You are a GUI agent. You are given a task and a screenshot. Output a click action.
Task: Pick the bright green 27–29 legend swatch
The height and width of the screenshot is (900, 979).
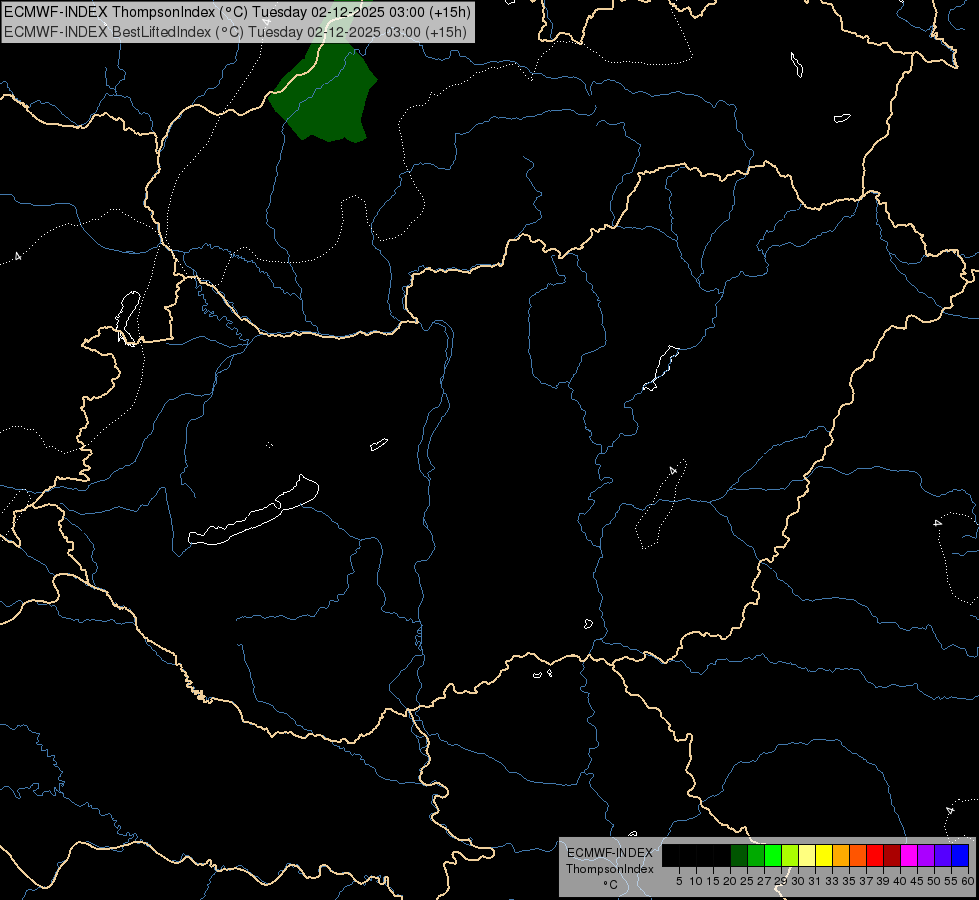tap(774, 855)
